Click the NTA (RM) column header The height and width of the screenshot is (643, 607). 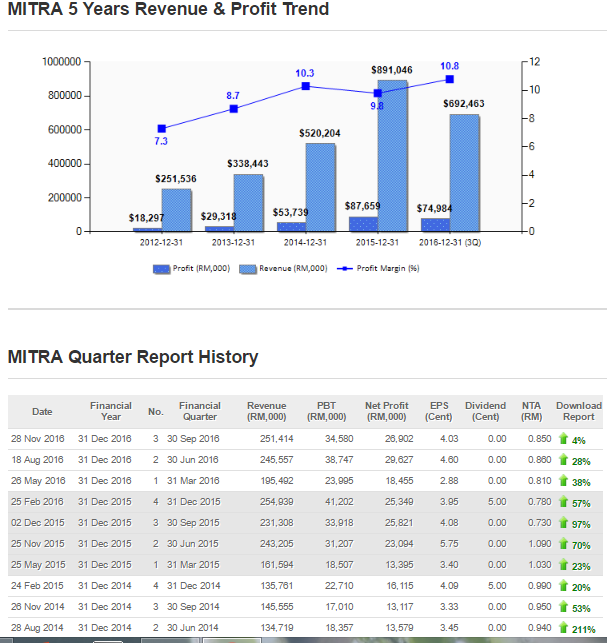(x=531, y=411)
